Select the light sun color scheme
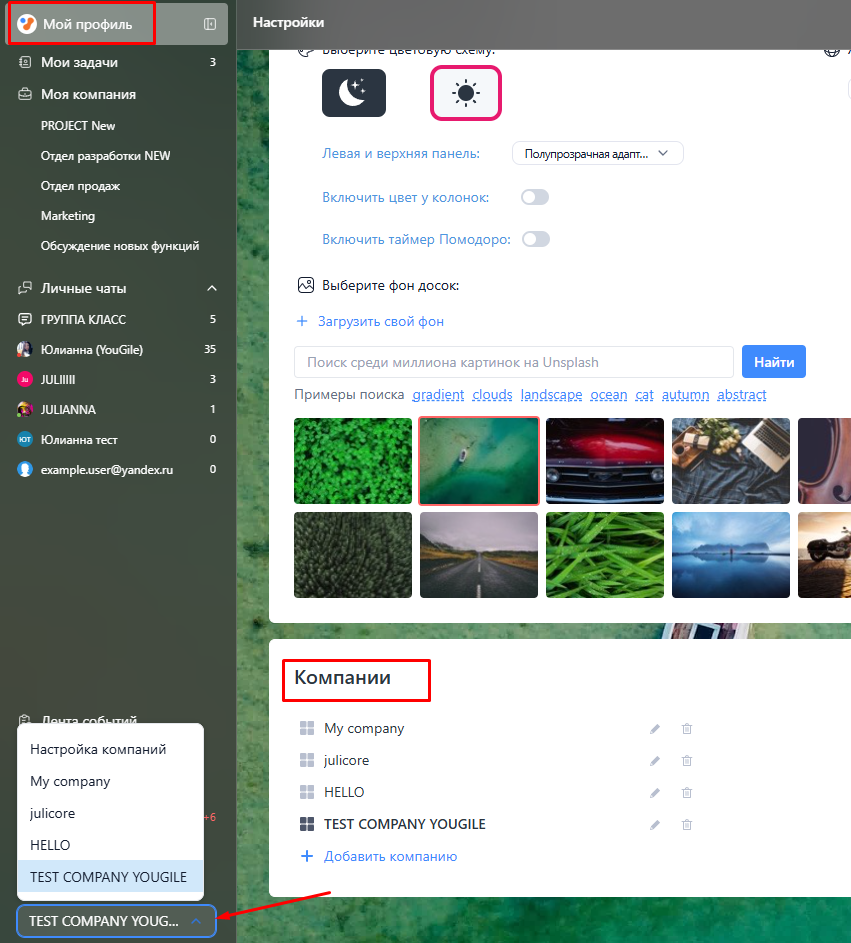 (x=465, y=93)
